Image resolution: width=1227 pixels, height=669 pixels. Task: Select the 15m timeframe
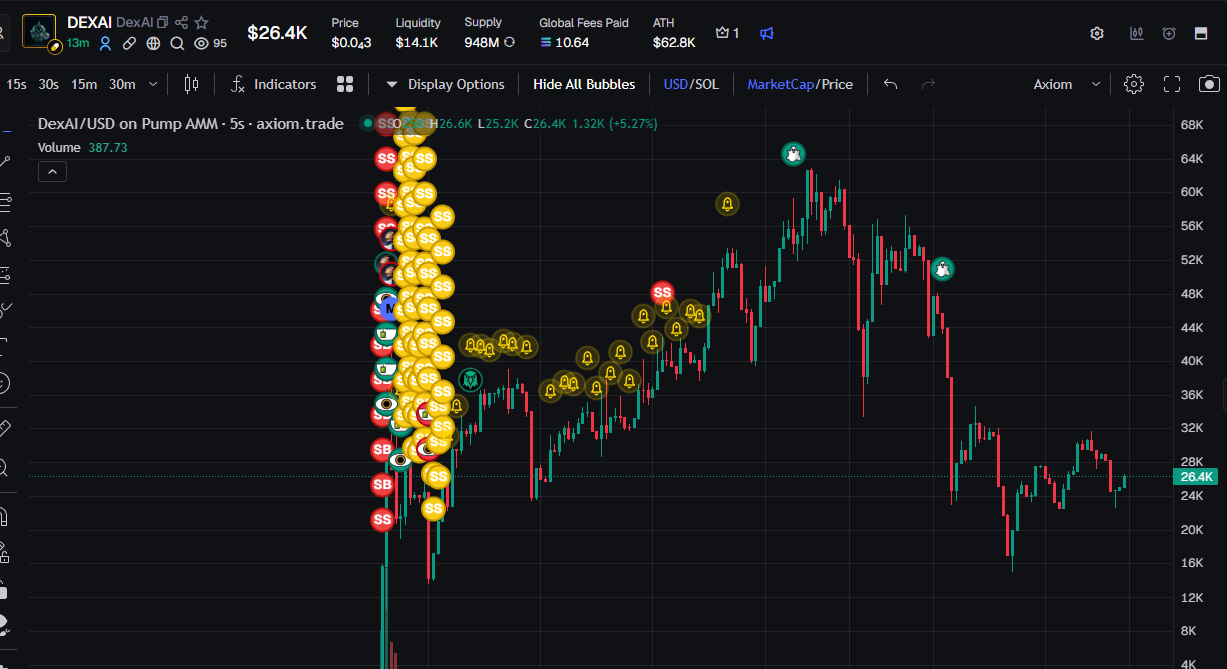[84, 84]
